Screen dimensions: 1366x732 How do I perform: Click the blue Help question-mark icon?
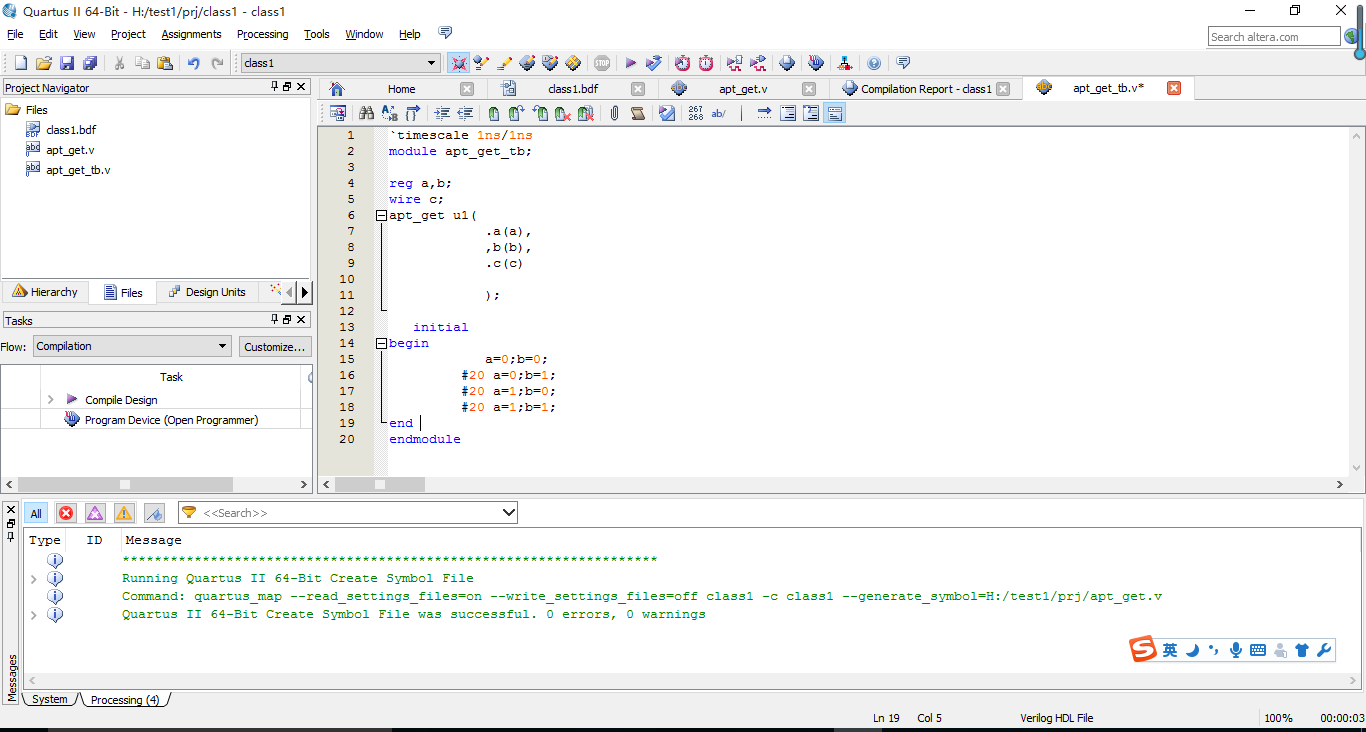pyautogui.click(x=874, y=63)
